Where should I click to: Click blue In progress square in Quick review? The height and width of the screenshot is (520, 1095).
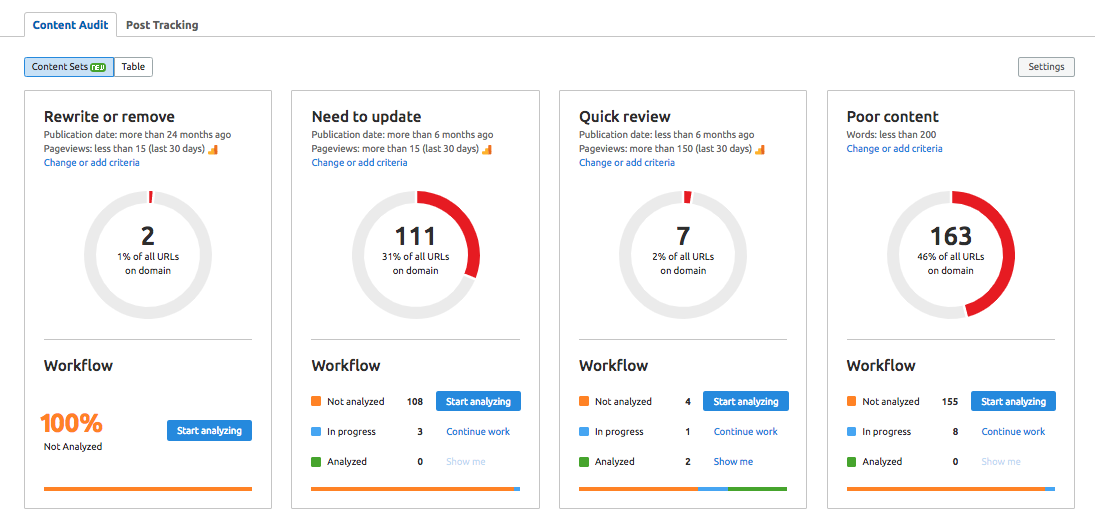click(584, 432)
